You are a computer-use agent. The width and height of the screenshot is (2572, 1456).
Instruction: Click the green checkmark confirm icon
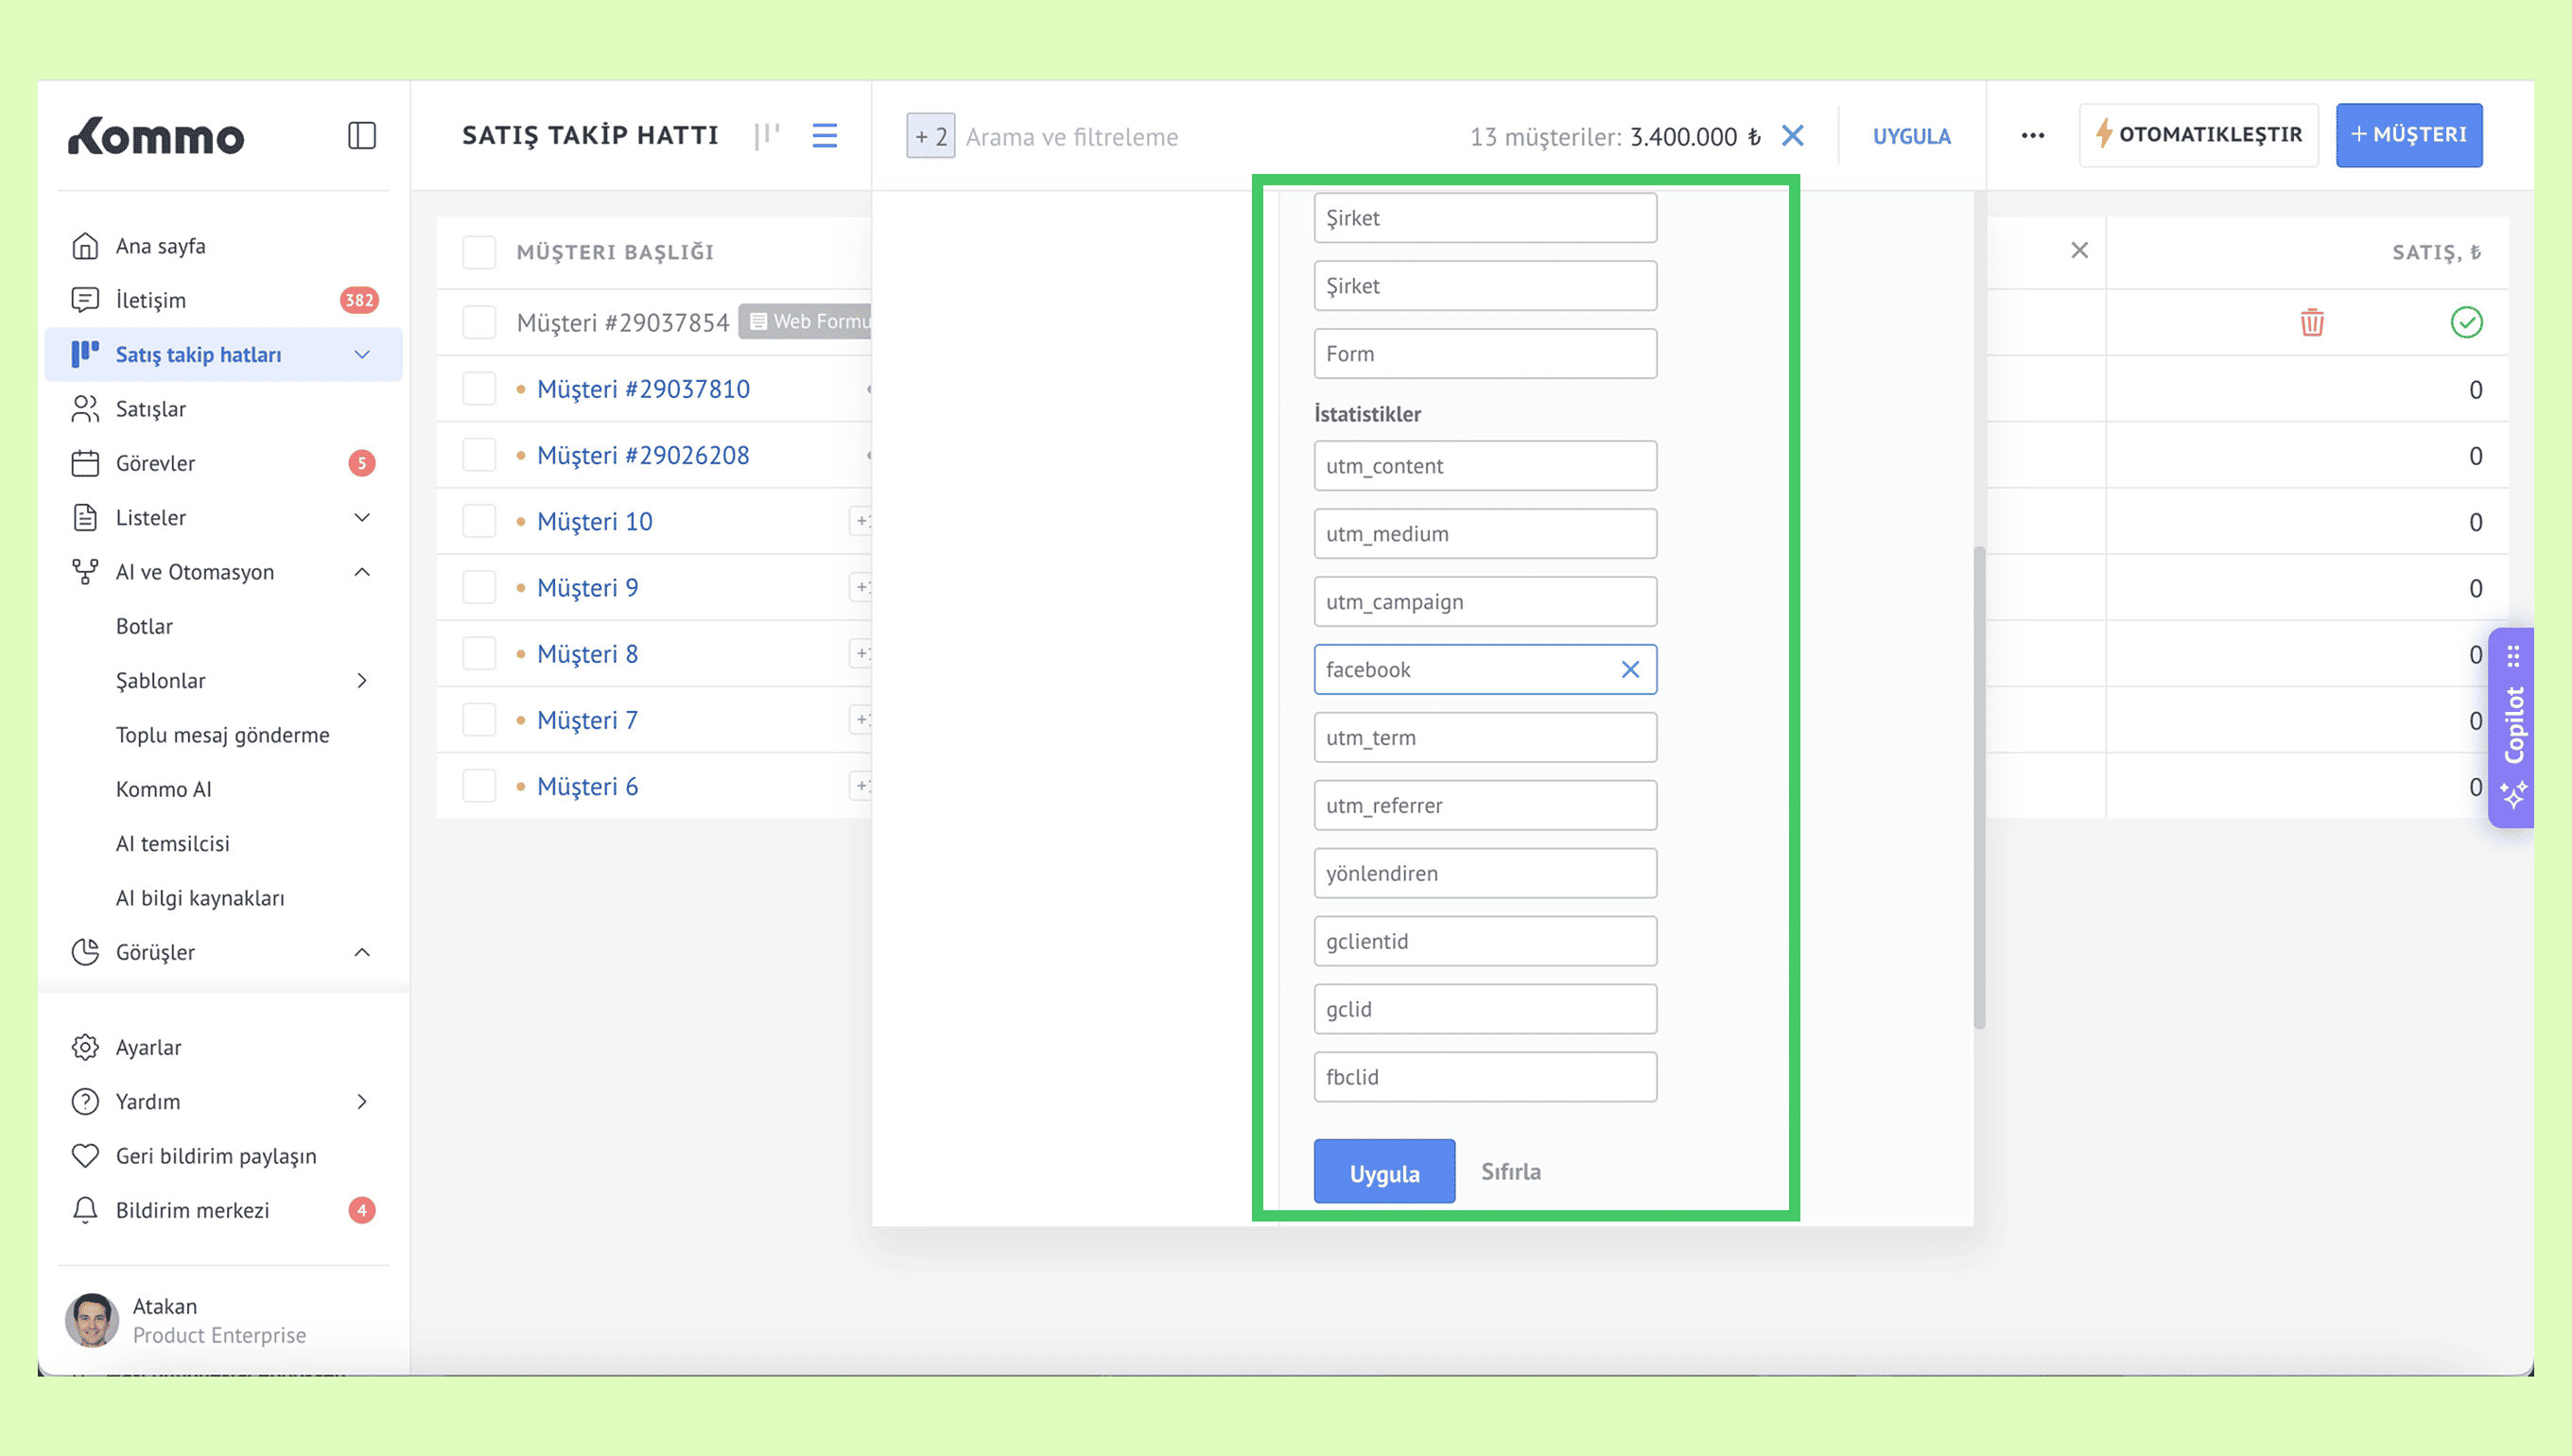[2466, 322]
